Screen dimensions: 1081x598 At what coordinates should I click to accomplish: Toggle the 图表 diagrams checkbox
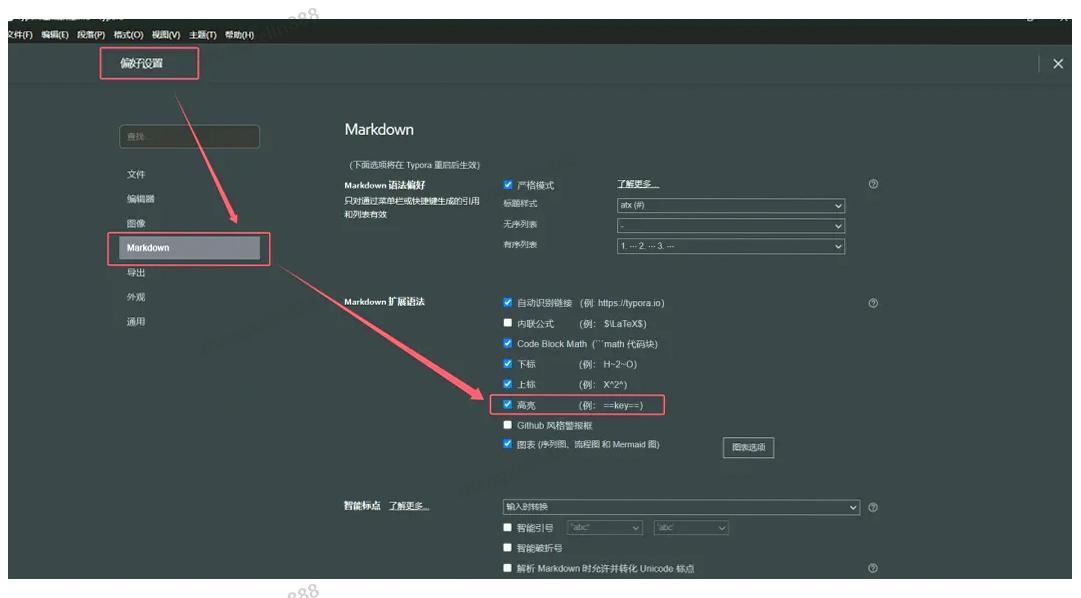tap(507, 443)
